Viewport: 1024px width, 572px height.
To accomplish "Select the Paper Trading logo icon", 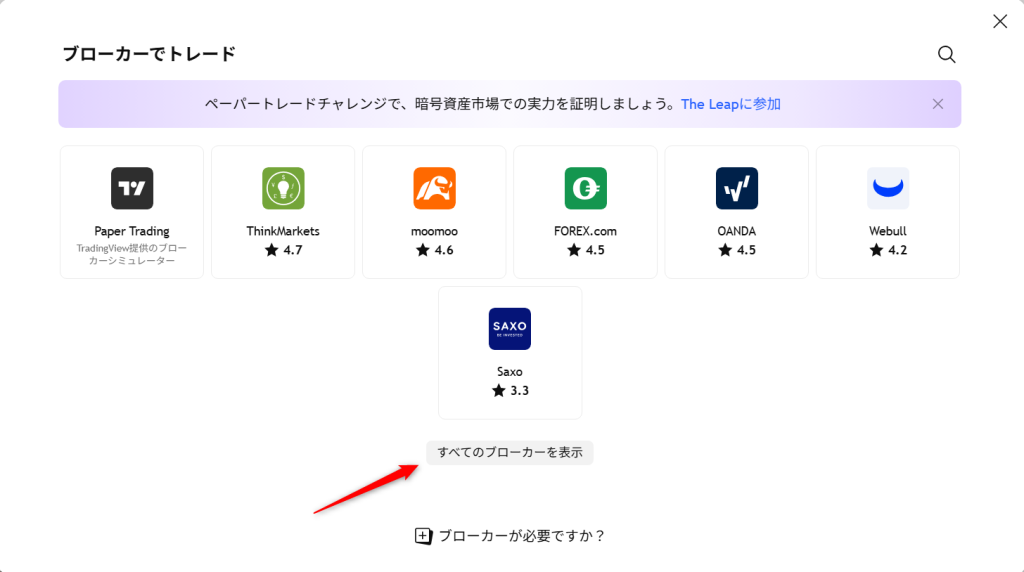I will pyautogui.click(x=132, y=188).
